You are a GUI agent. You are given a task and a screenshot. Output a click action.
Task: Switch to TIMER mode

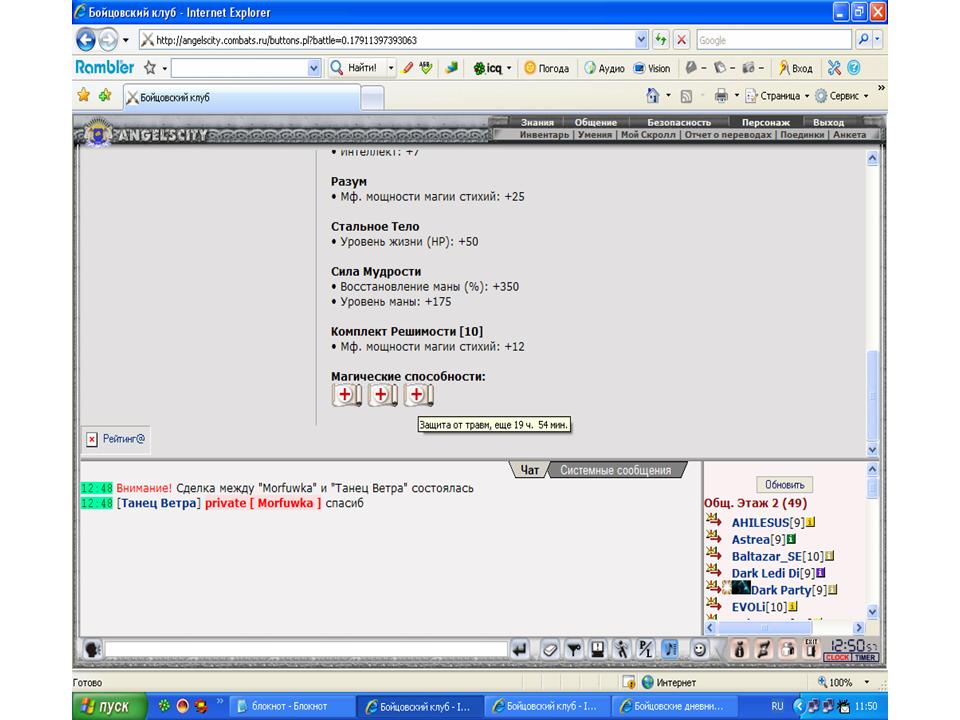(865, 658)
